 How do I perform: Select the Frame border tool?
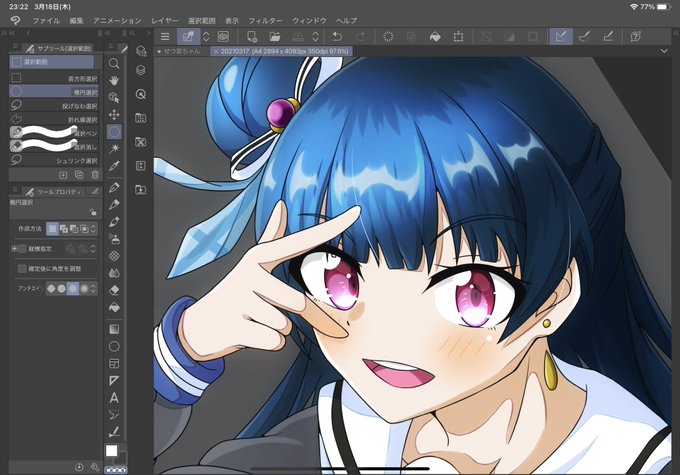114,364
